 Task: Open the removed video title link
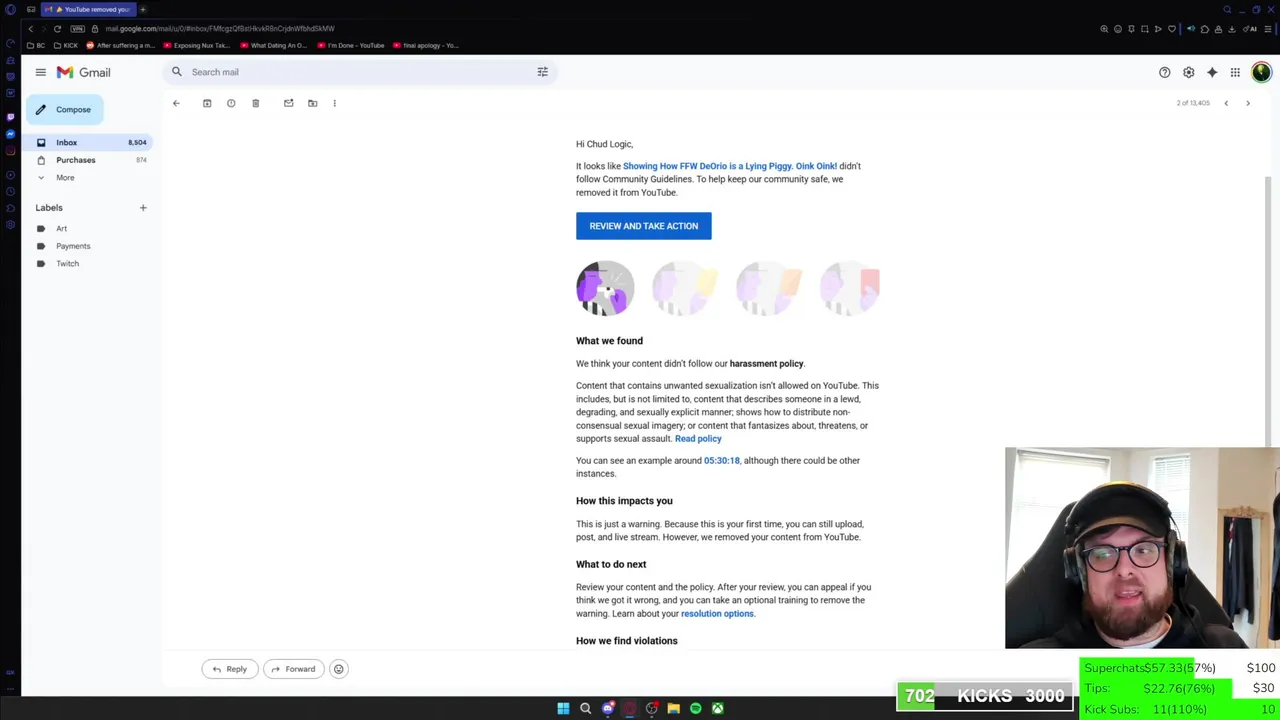point(730,166)
